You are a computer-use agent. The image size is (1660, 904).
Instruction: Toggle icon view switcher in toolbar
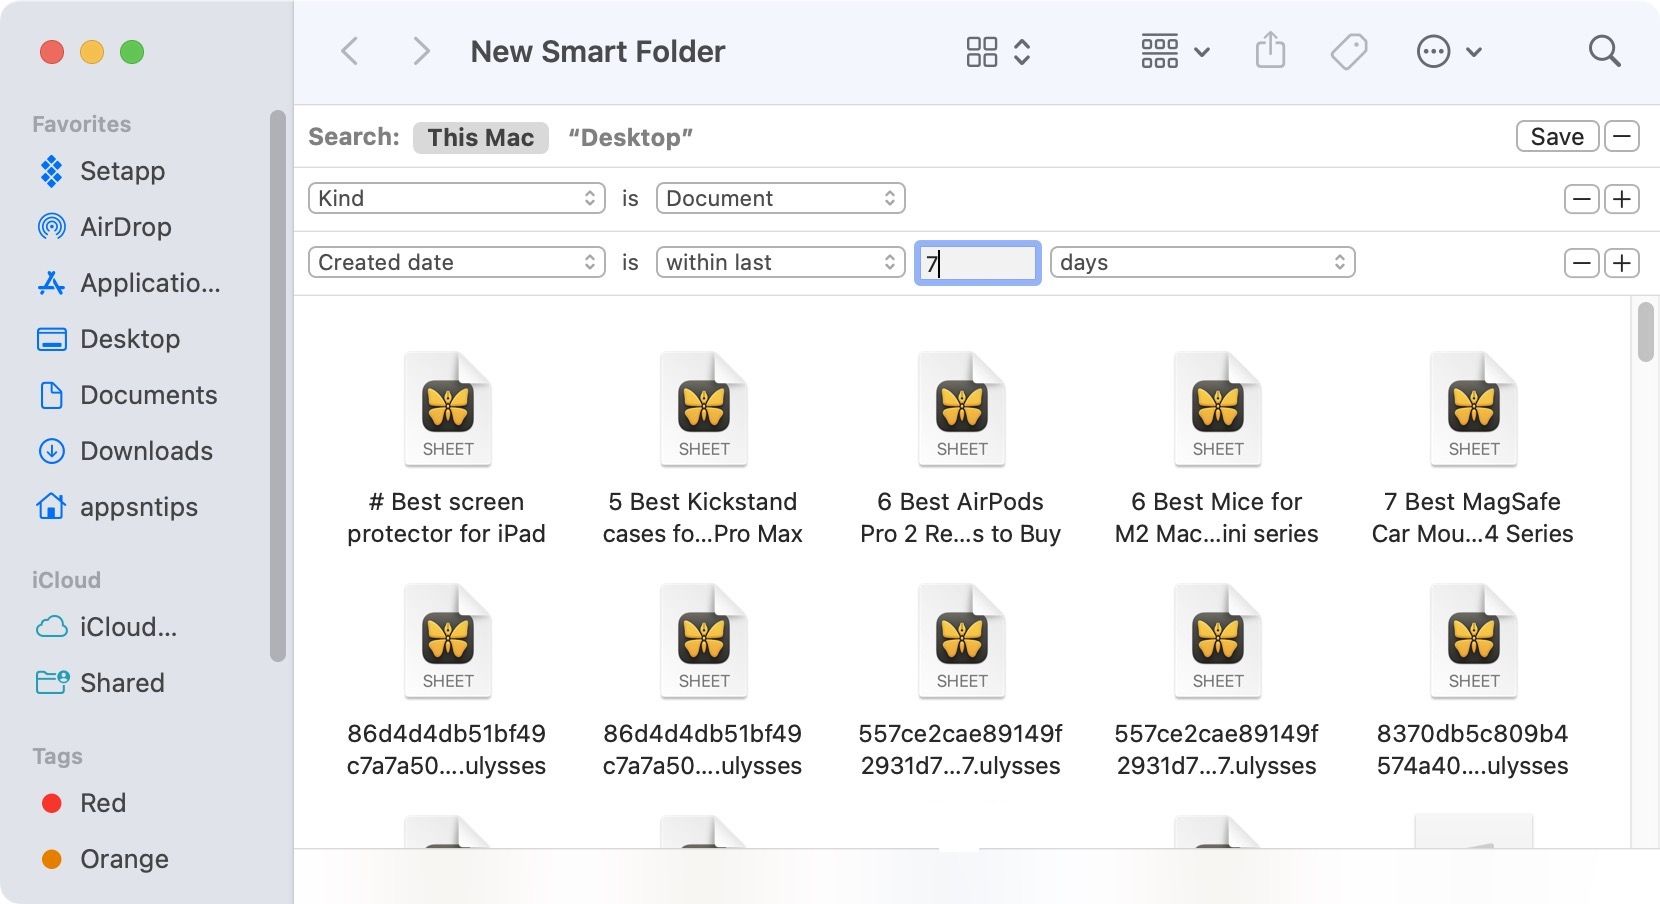coord(997,51)
